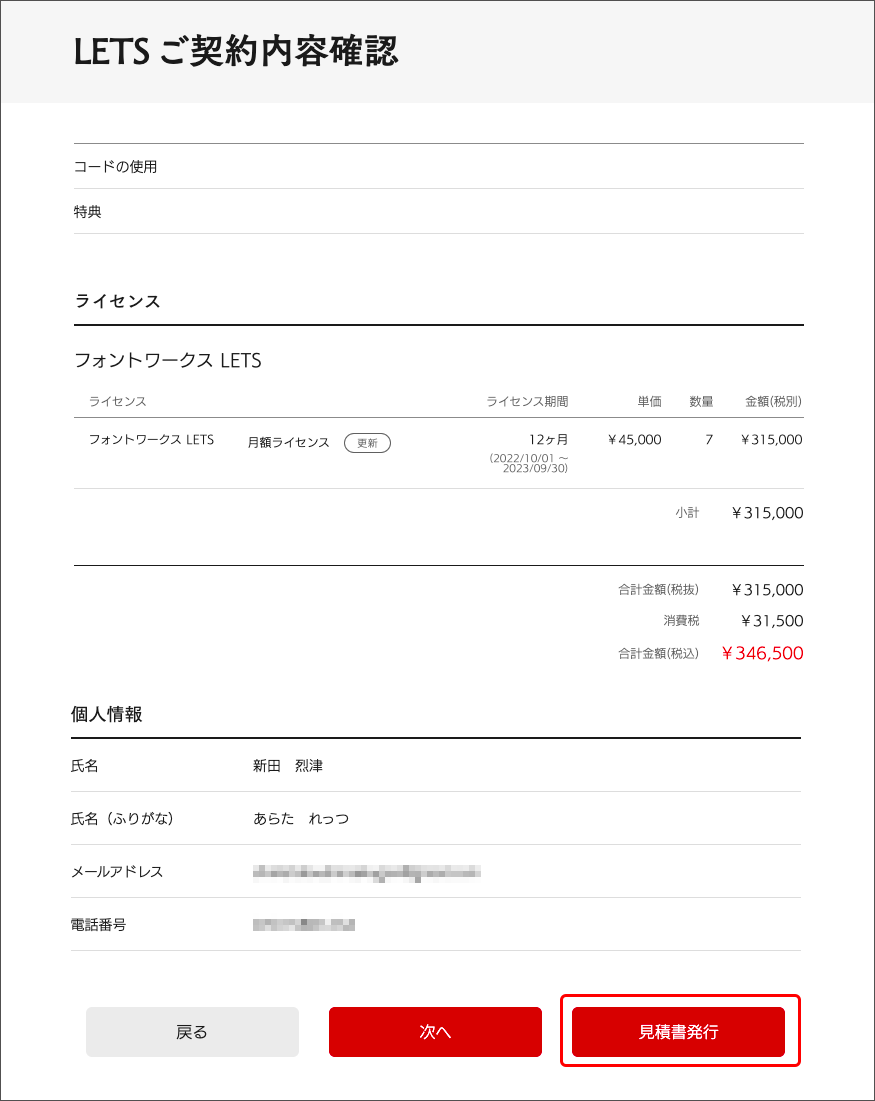This screenshot has height=1101, width=875.
Task: Click the quantity value 7
Action: coord(709,439)
